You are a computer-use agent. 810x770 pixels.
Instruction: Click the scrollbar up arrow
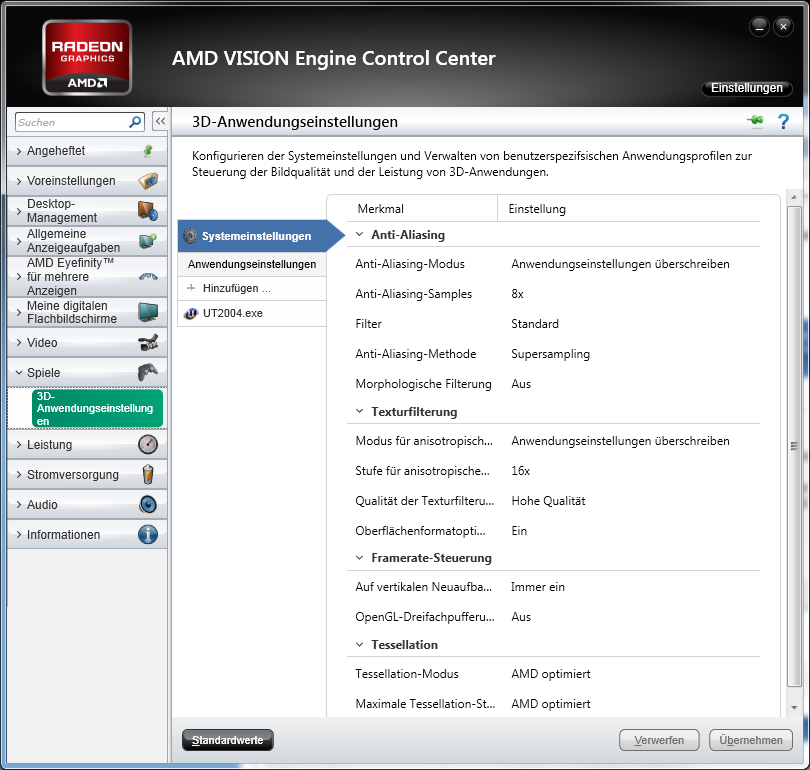pyautogui.click(x=794, y=197)
